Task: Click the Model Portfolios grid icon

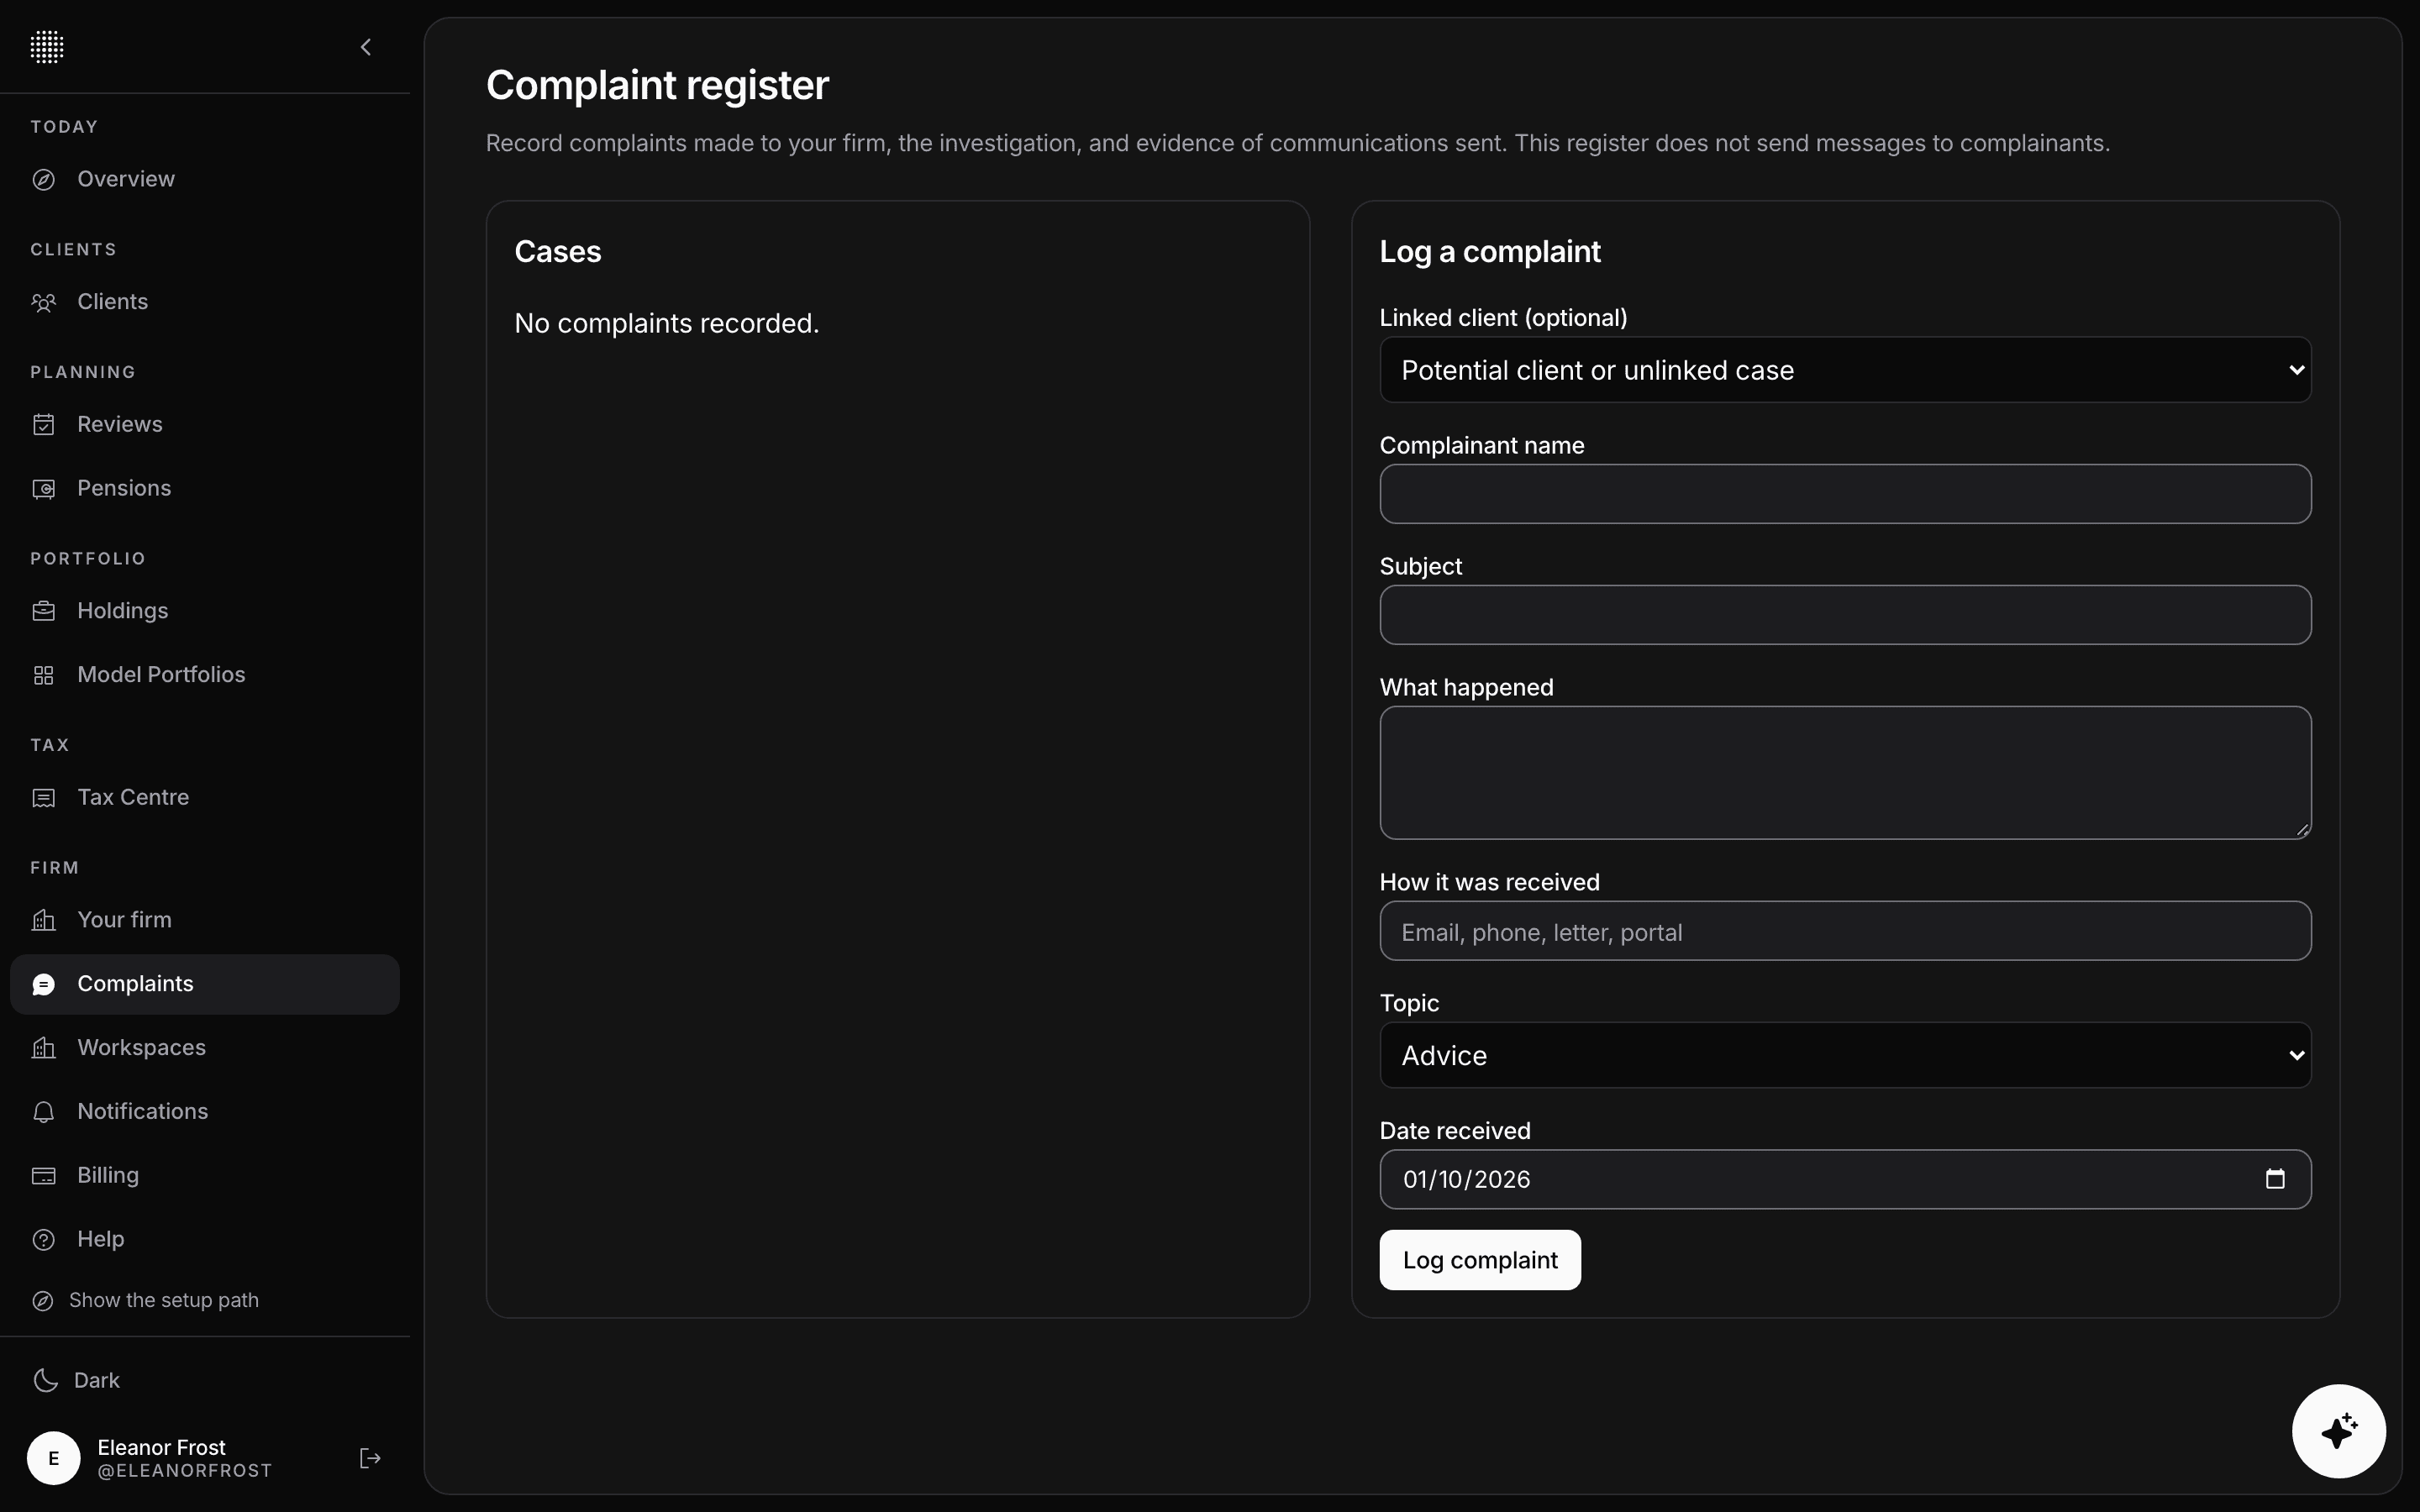Action: click(x=43, y=675)
